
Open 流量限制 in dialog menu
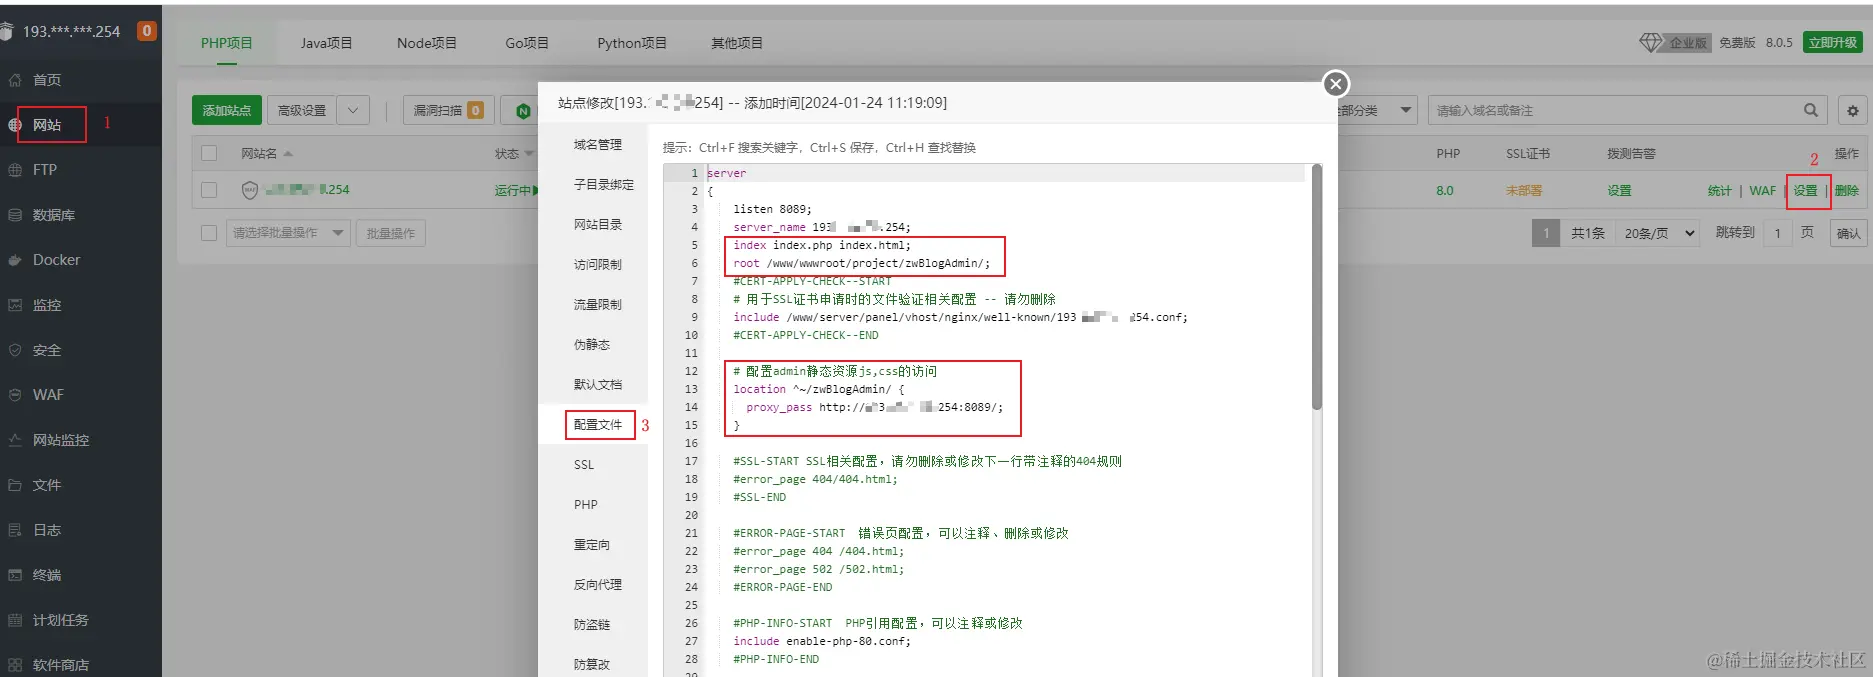point(597,305)
